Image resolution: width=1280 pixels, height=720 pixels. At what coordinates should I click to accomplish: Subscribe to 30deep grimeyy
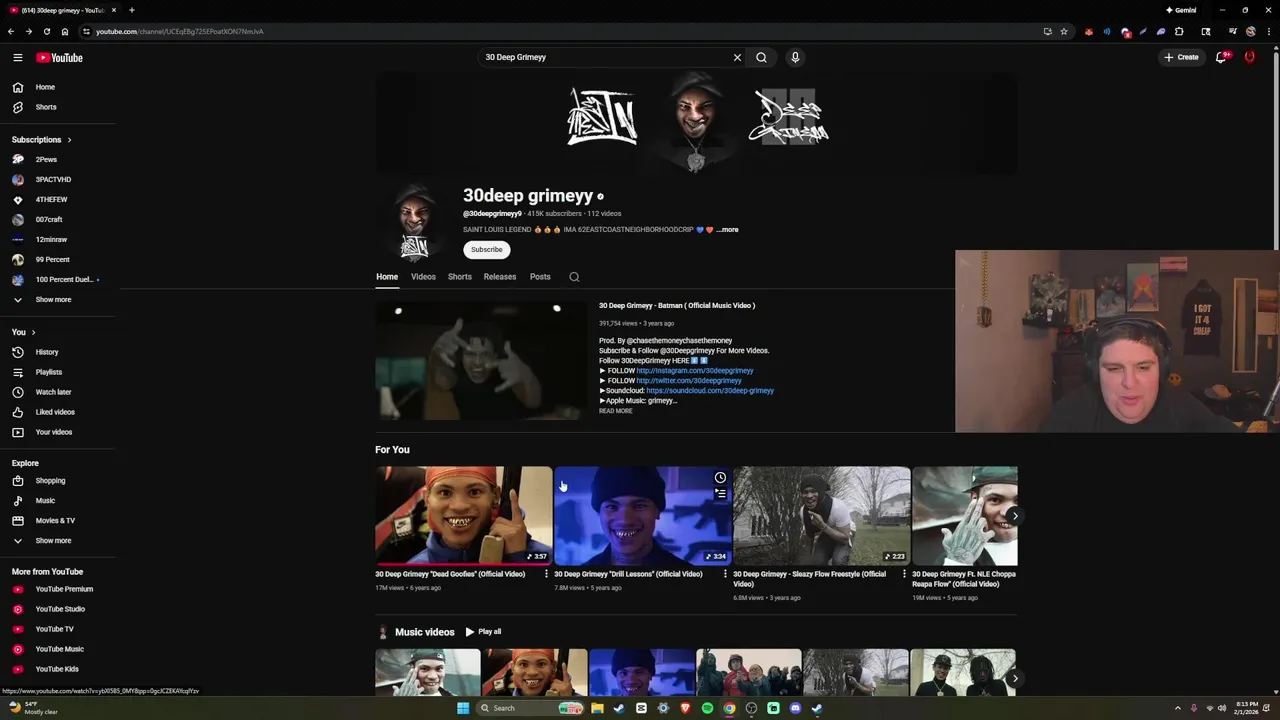tap(487, 250)
